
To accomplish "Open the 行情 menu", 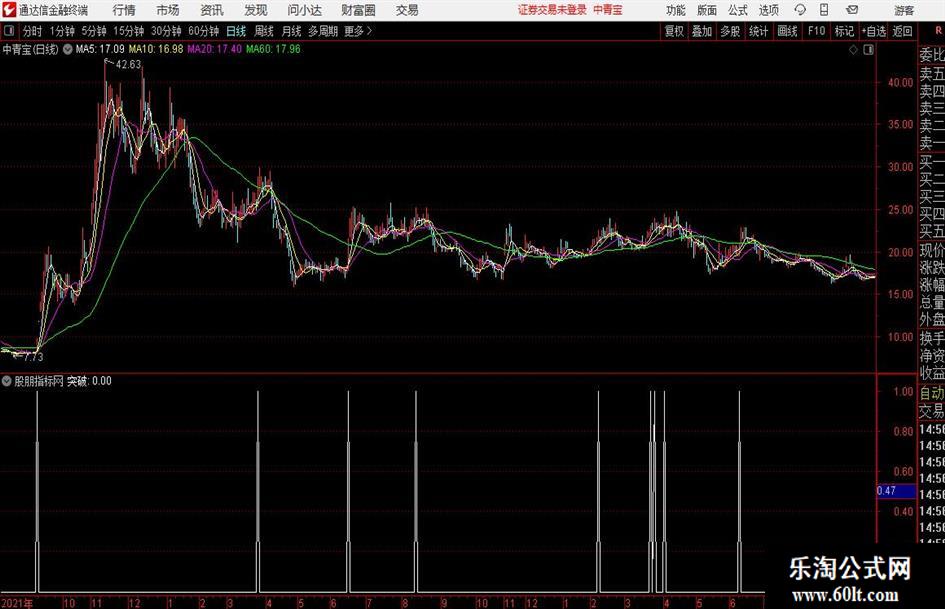I will [x=124, y=10].
